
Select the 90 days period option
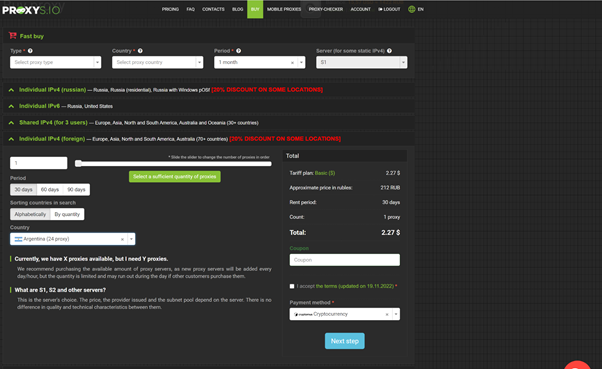(76, 190)
